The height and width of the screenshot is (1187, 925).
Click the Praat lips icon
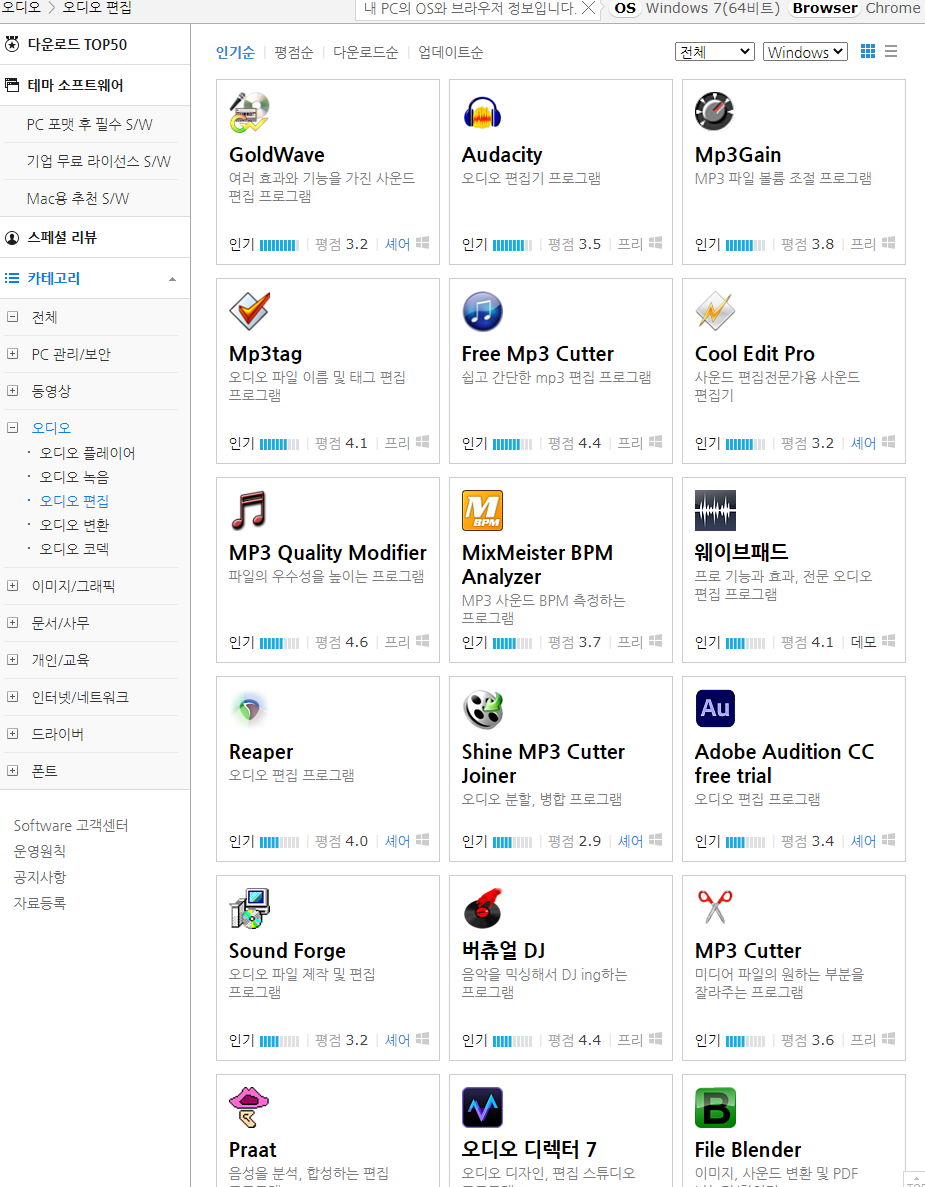pos(250,1108)
